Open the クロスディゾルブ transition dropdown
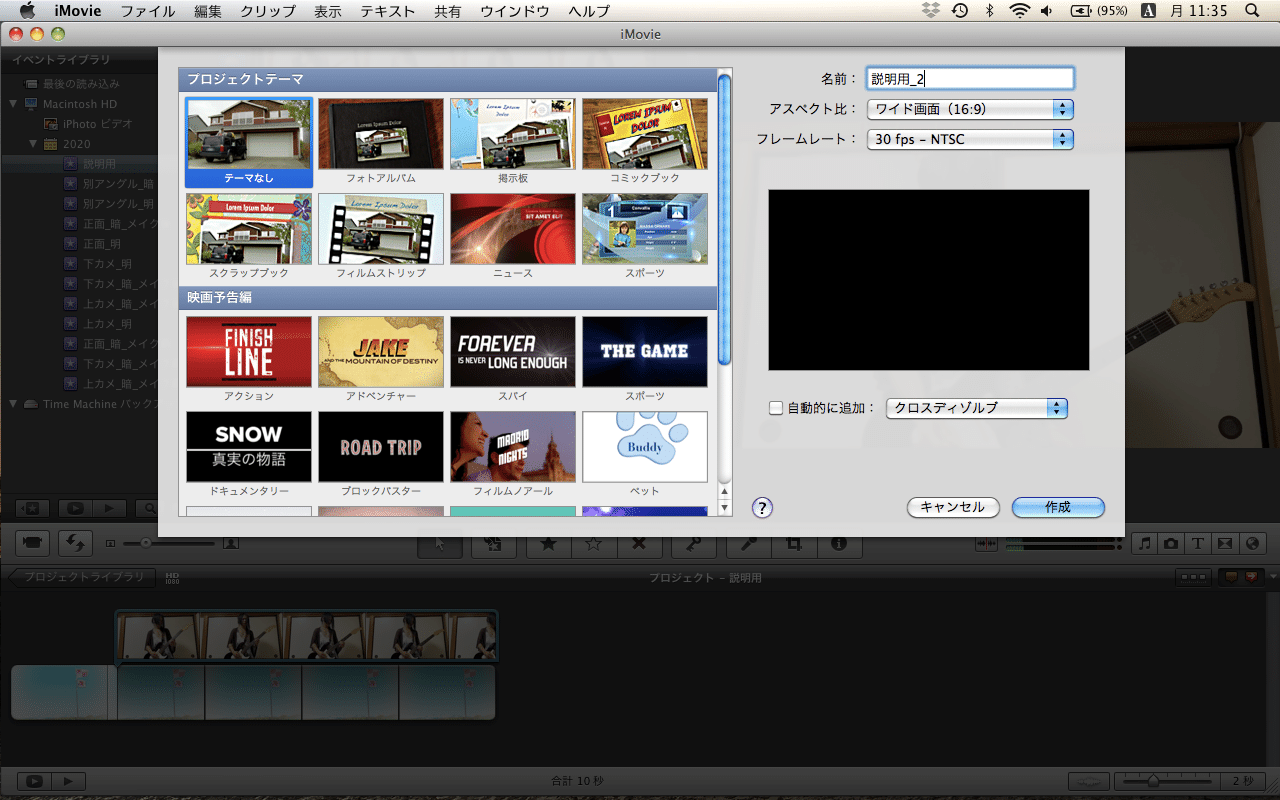The image size is (1280, 800). (x=977, y=408)
